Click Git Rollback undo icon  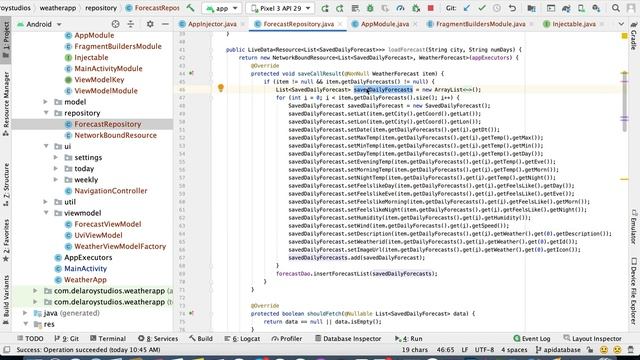[x=512, y=8]
